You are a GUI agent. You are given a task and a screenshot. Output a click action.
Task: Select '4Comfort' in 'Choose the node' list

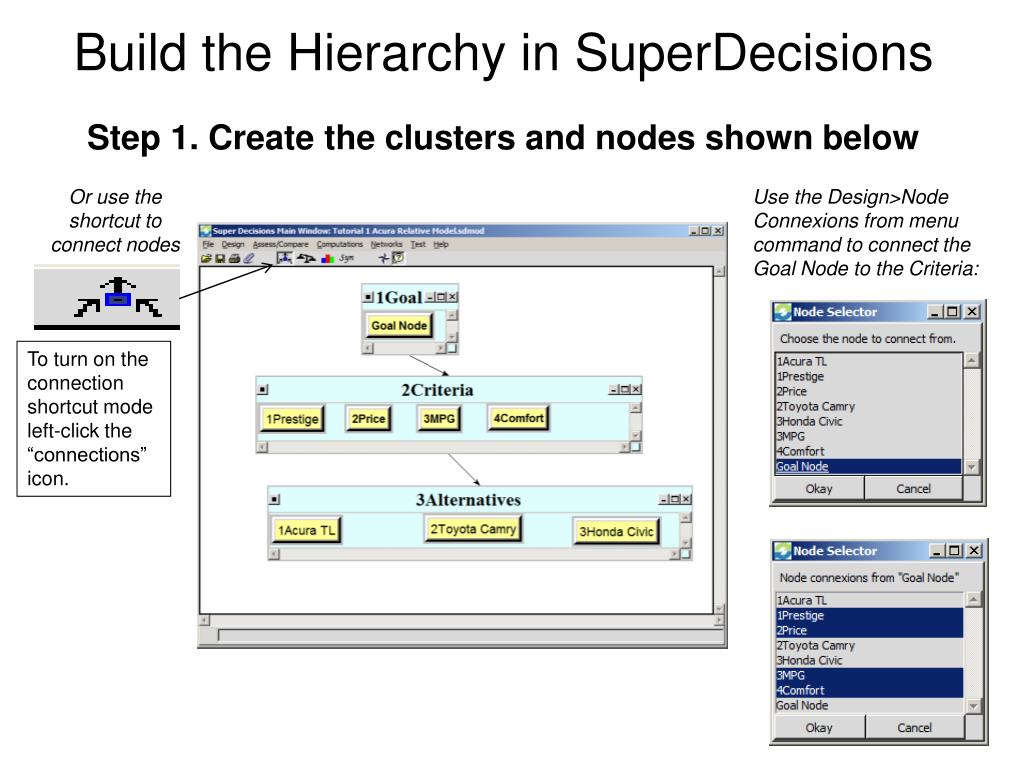pos(868,451)
